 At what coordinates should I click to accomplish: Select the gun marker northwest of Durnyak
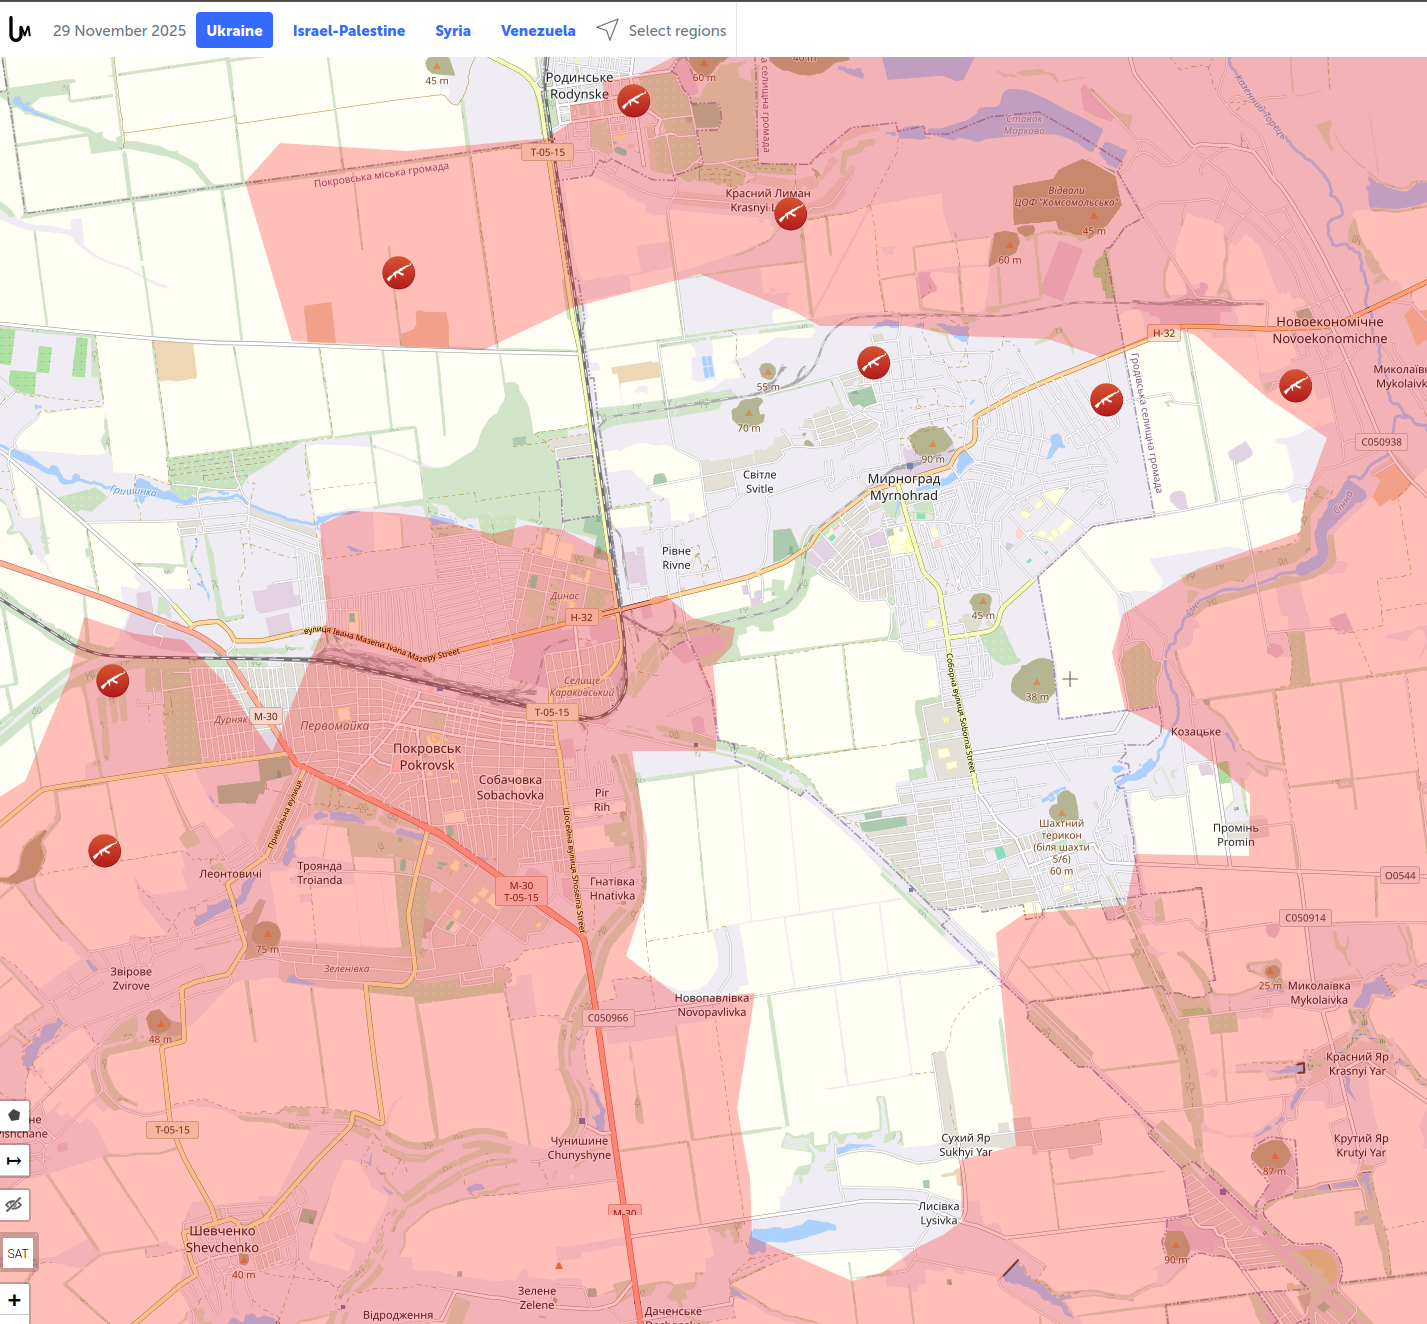(x=112, y=680)
